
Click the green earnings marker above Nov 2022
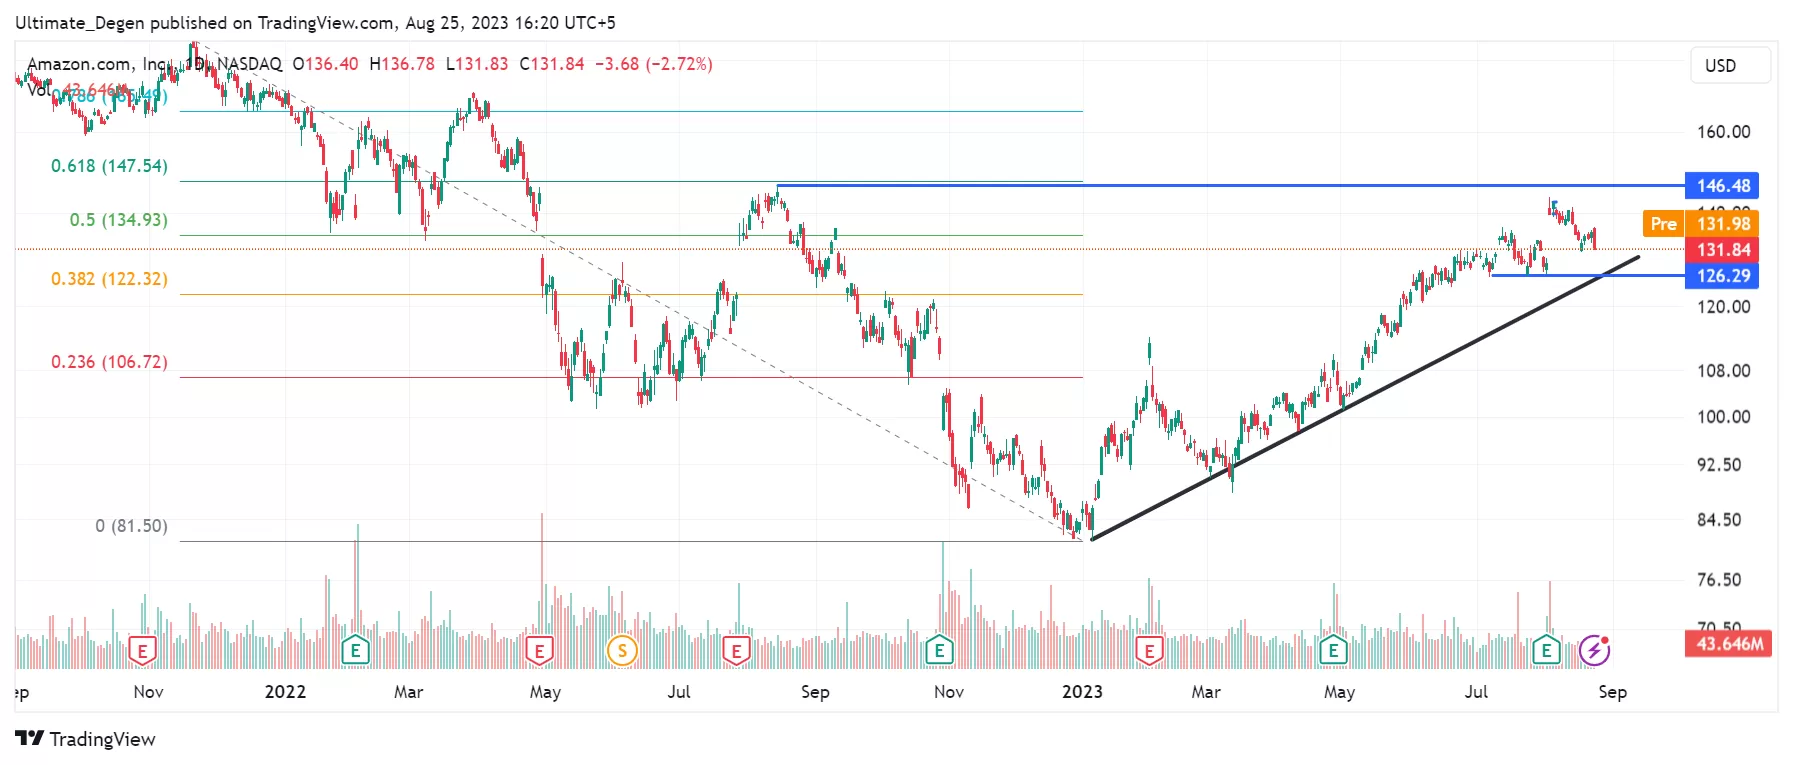pyautogui.click(x=939, y=651)
